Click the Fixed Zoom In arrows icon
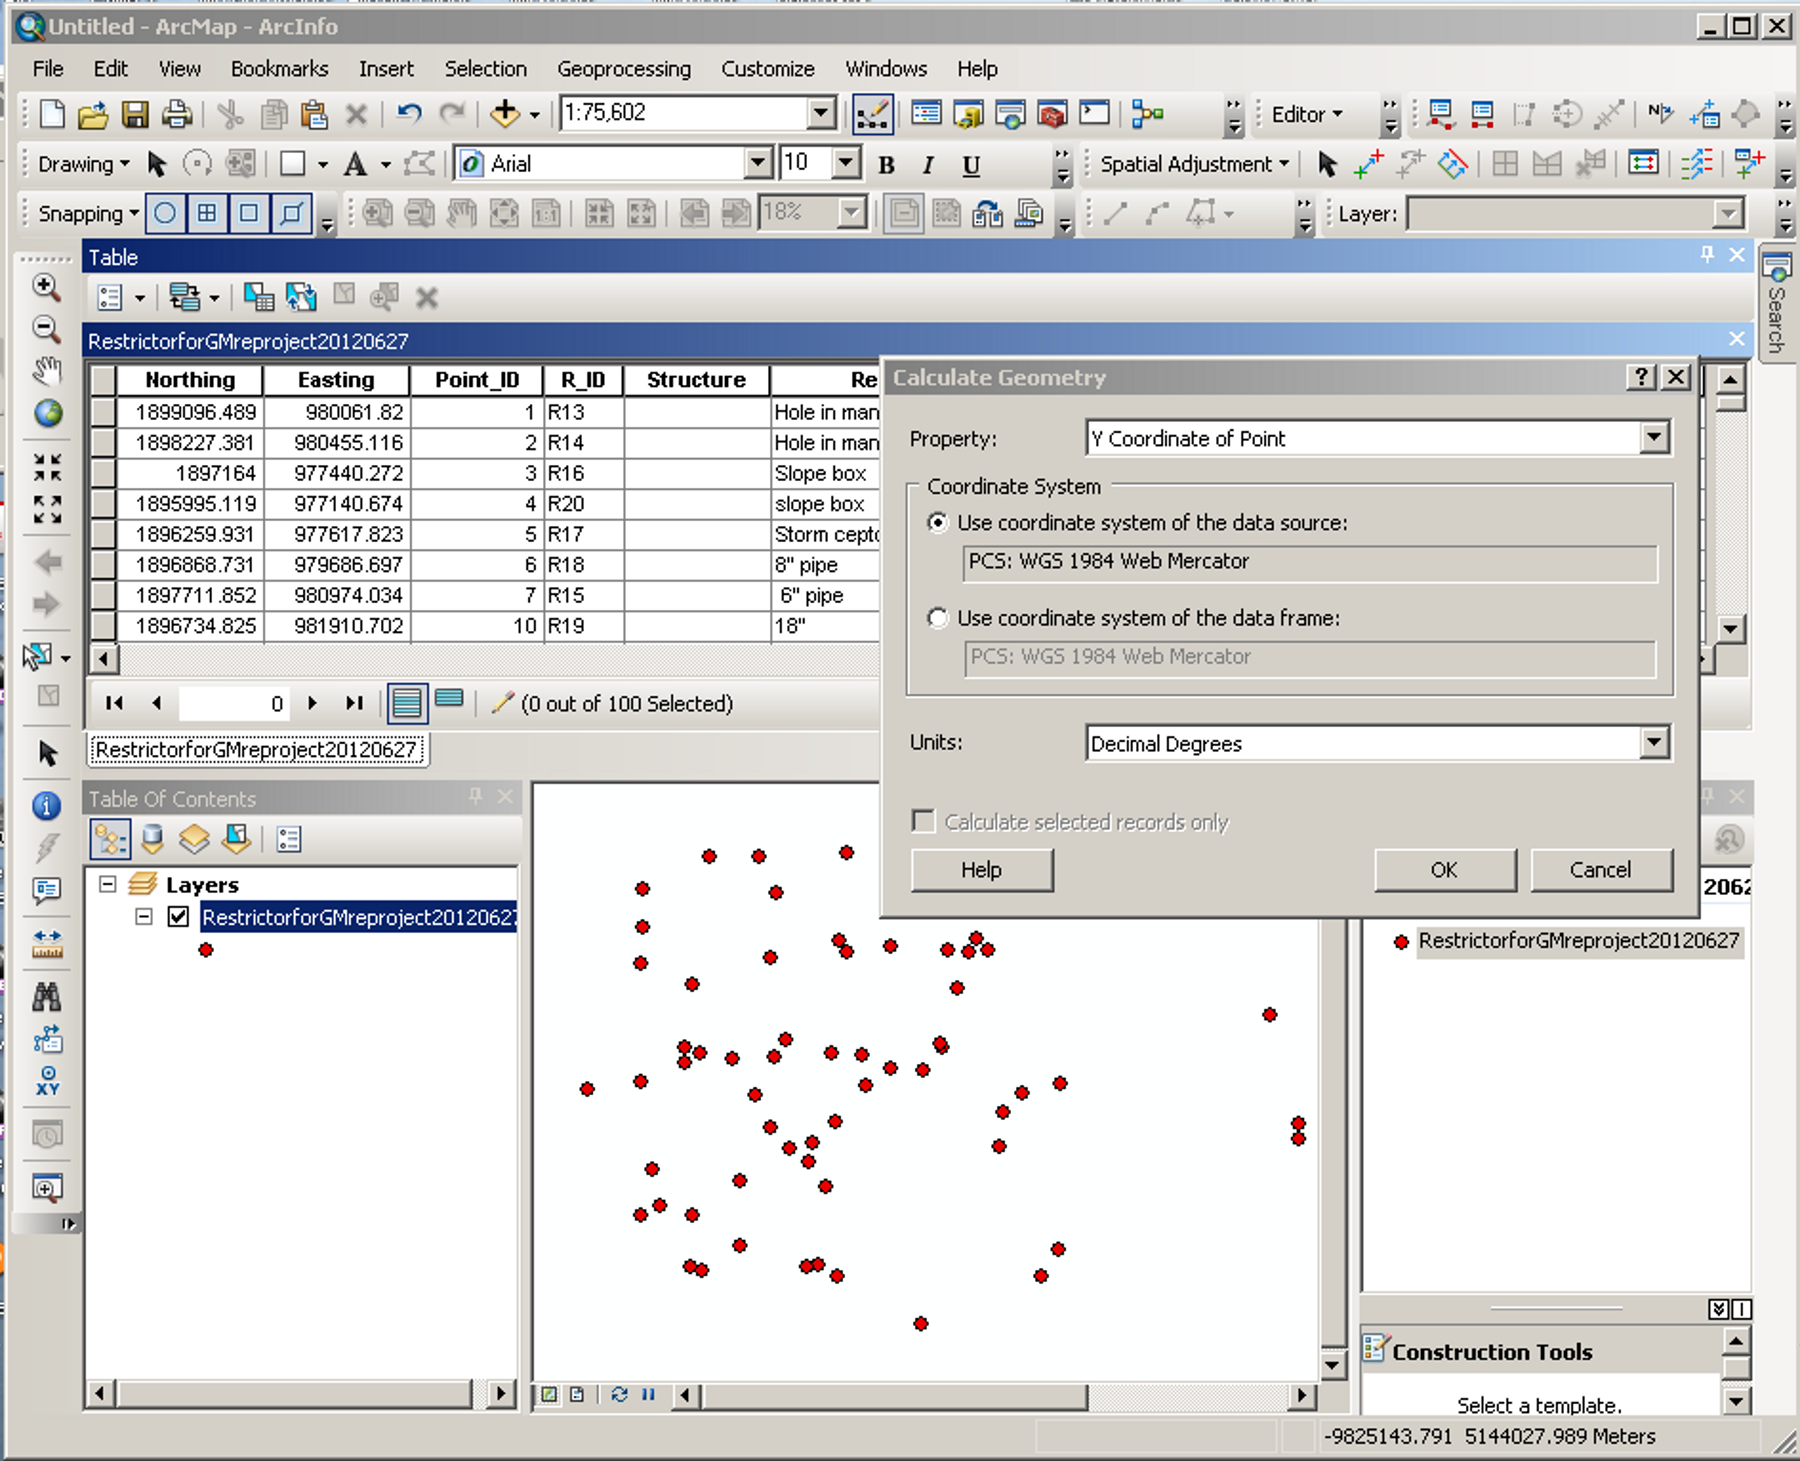The width and height of the screenshot is (1800, 1461). pyautogui.click(x=47, y=467)
